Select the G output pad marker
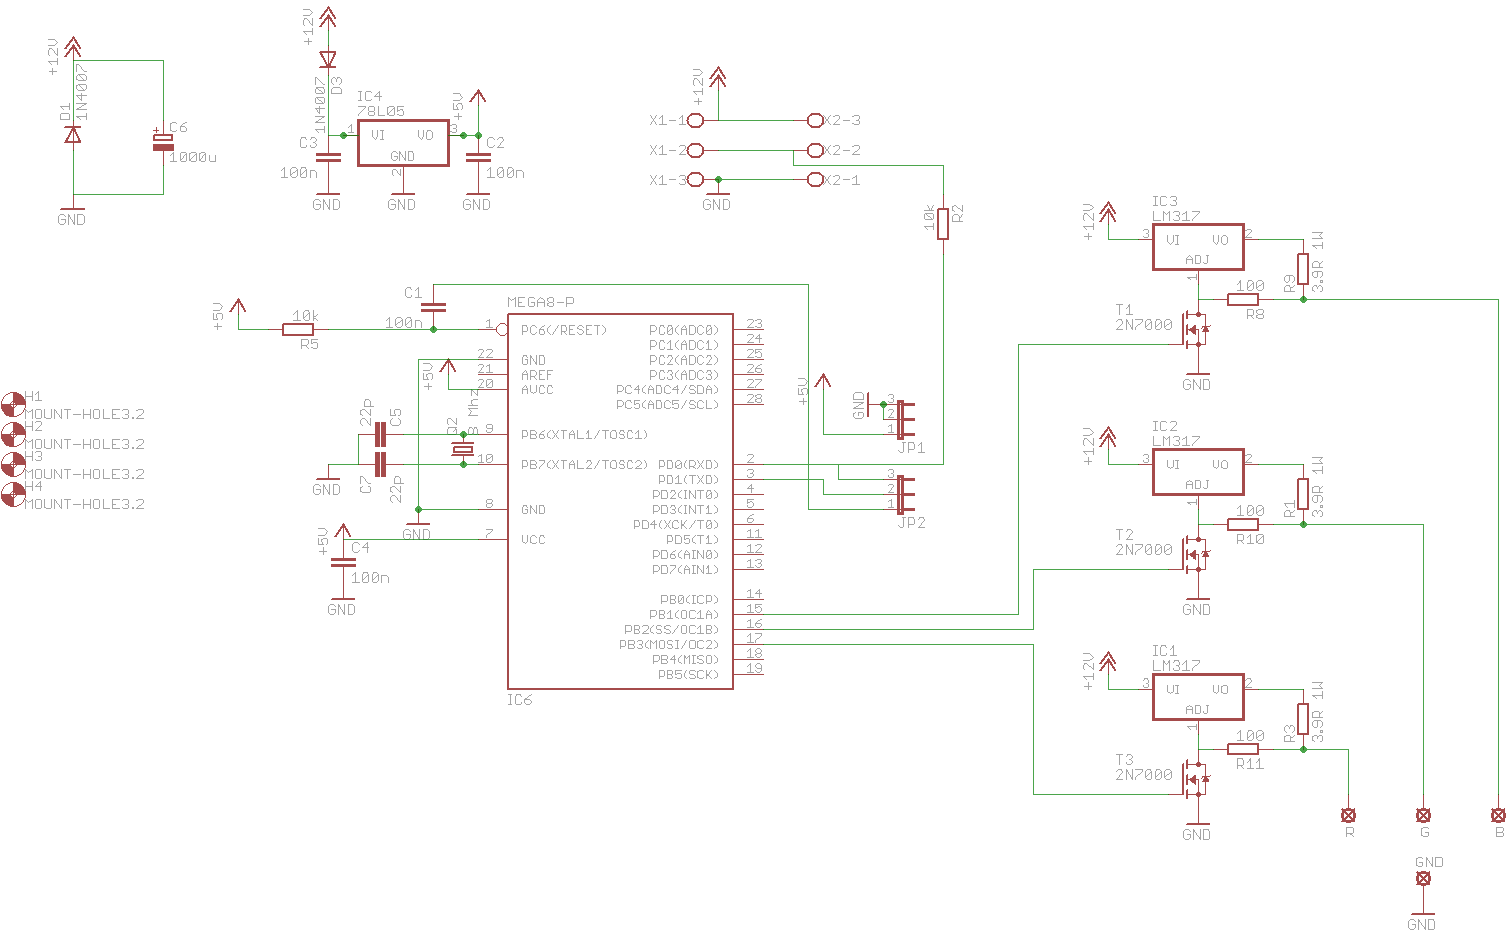Screen dimensions: 1511x935 [1423, 815]
